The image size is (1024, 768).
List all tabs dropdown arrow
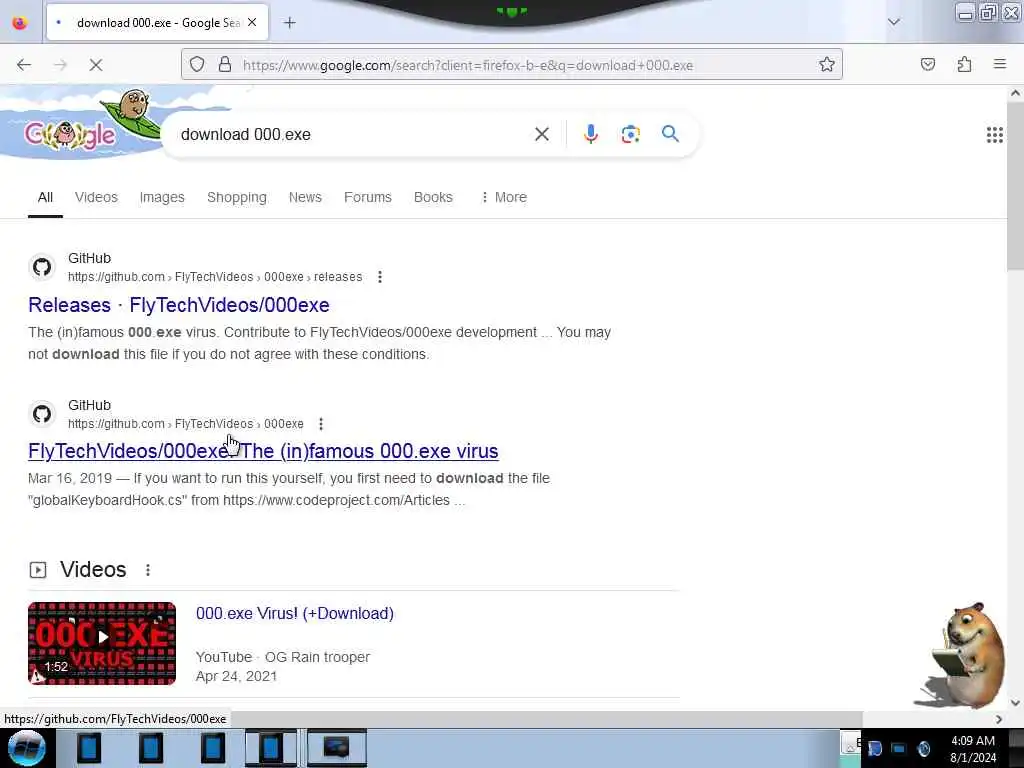click(894, 22)
